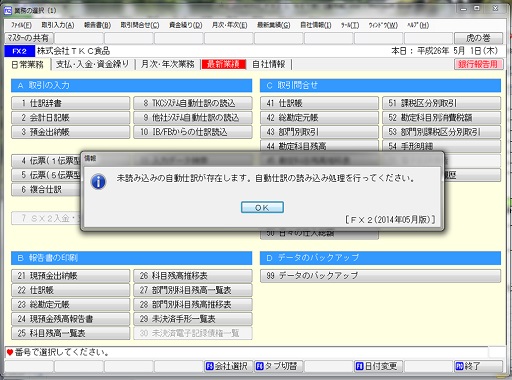Open 6 複合仕訳

coord(46,190)
